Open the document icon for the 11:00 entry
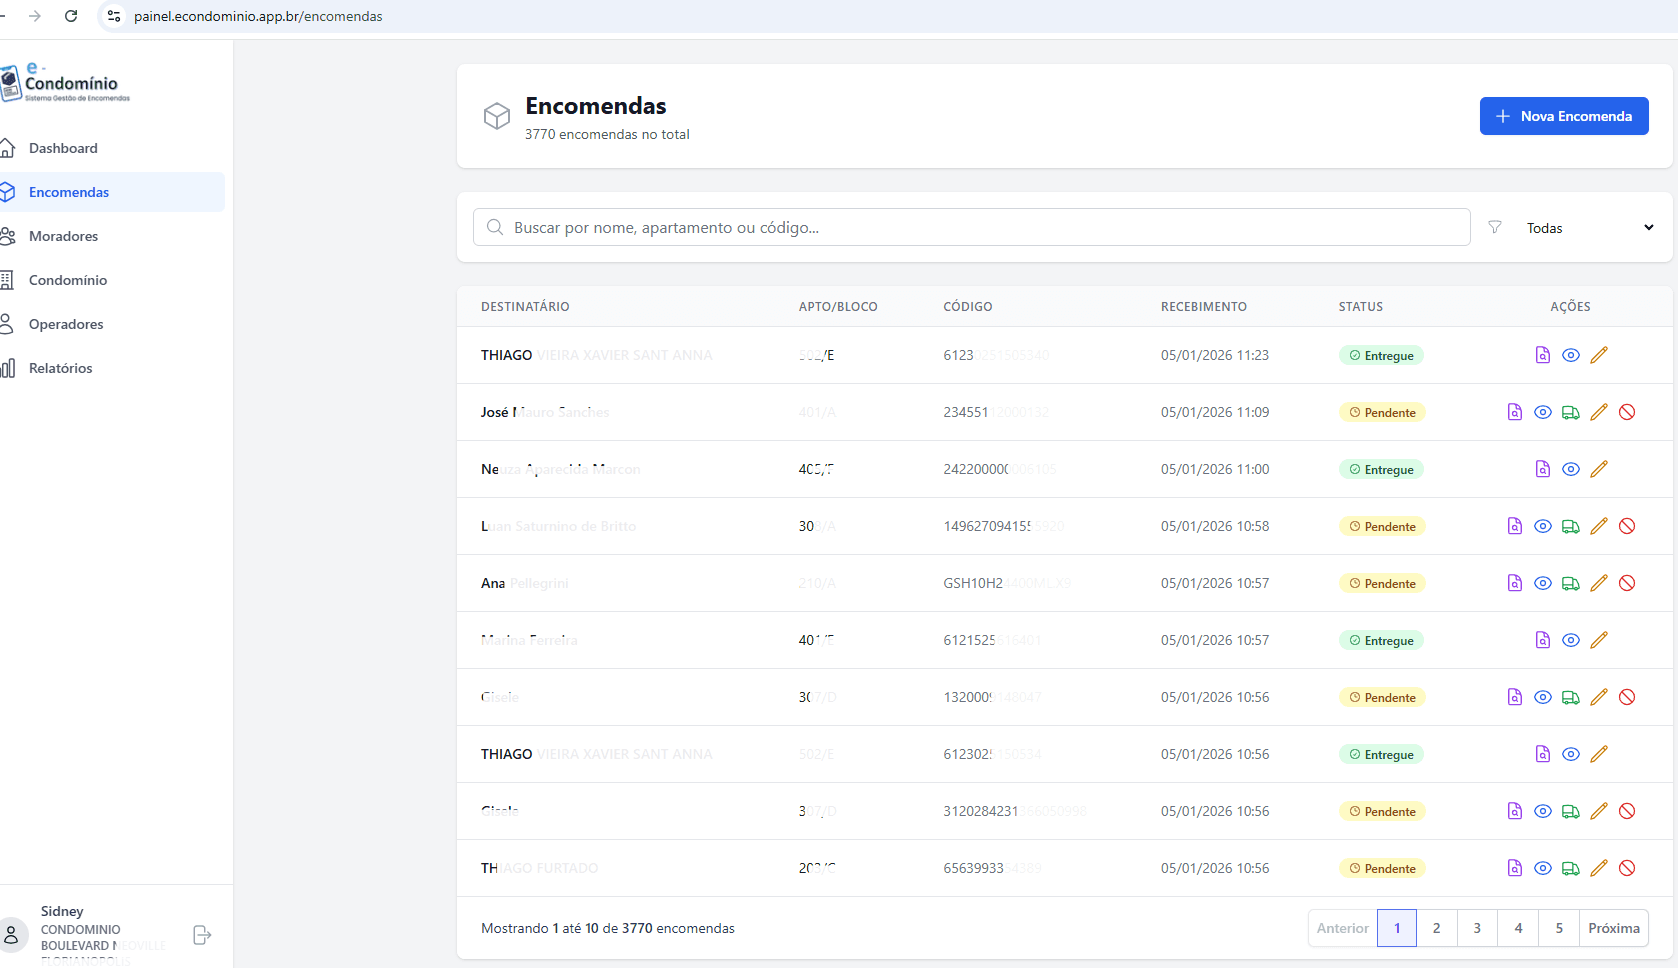Viewport: 1678px width, 968px height. click(1543, 469)
